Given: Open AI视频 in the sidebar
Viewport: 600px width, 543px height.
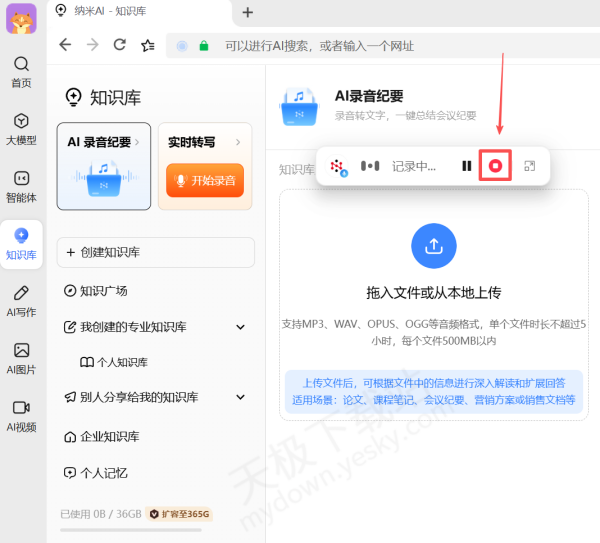Looking at the screenshot, I should coord(21,415).
